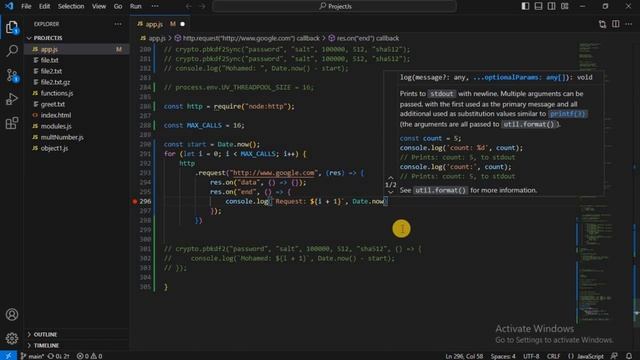Image resolution: width=640 pixels, height=360 pixels.
Task: Open the Manage gear settings icon
Action: [12, 338]
